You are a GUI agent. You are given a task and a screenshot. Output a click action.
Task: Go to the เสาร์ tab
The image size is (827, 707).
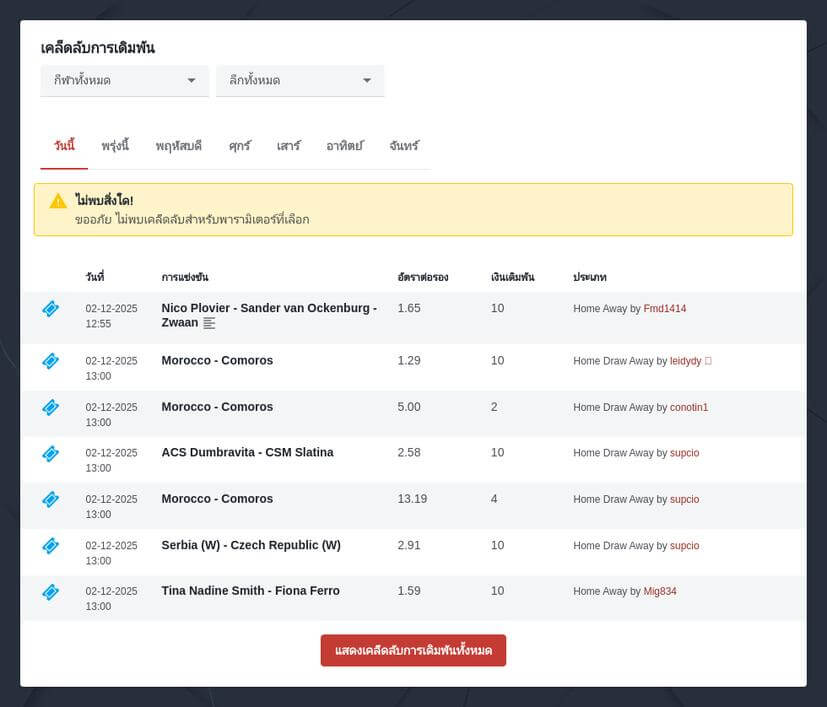coord(288,146)
